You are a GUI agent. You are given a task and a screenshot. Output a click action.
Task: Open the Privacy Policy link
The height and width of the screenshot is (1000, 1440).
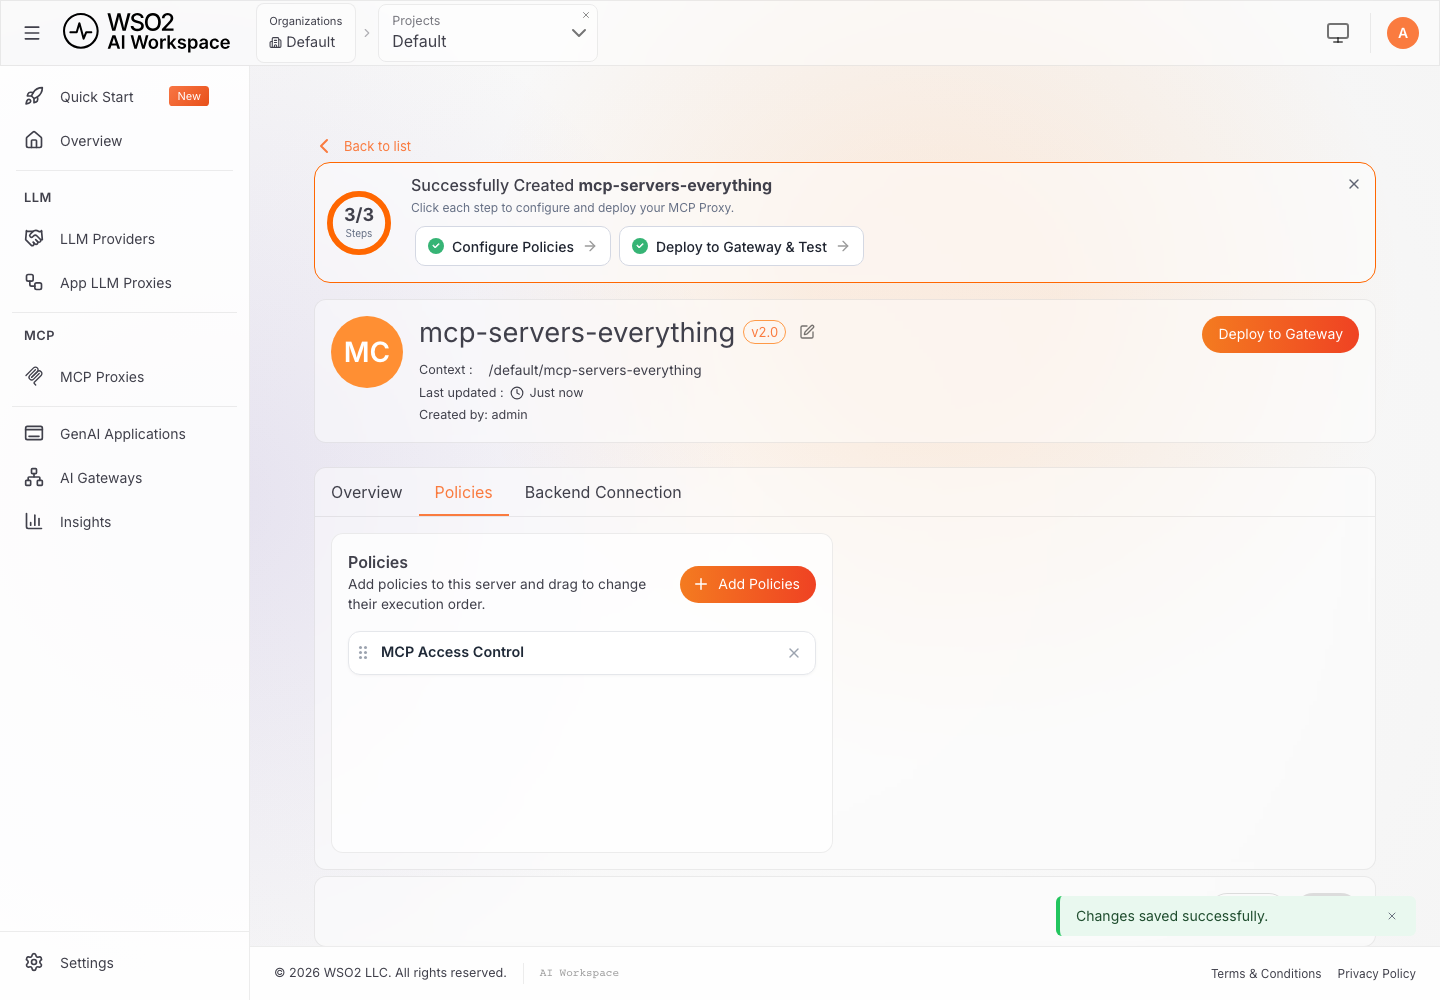pyautogui.click(x=1377, y=973)
